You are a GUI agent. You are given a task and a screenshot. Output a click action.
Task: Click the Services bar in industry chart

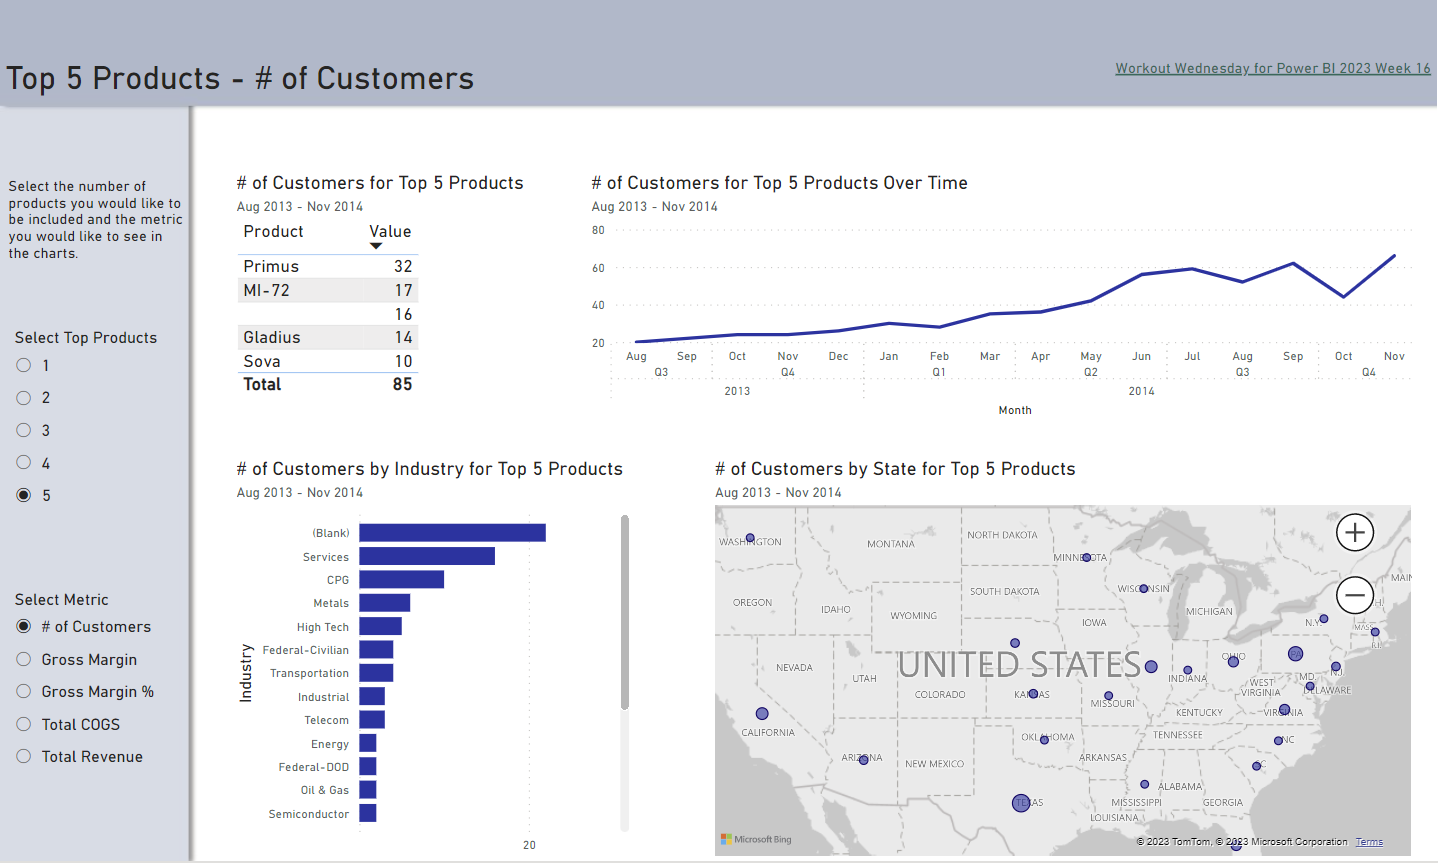coord(426,556)
